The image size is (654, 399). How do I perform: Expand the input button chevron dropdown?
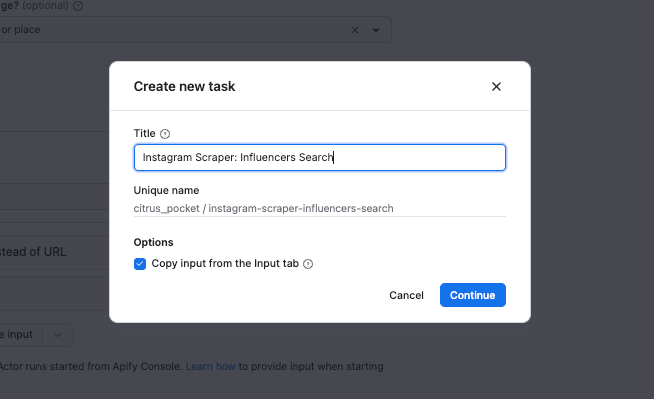tap(58, 335)
